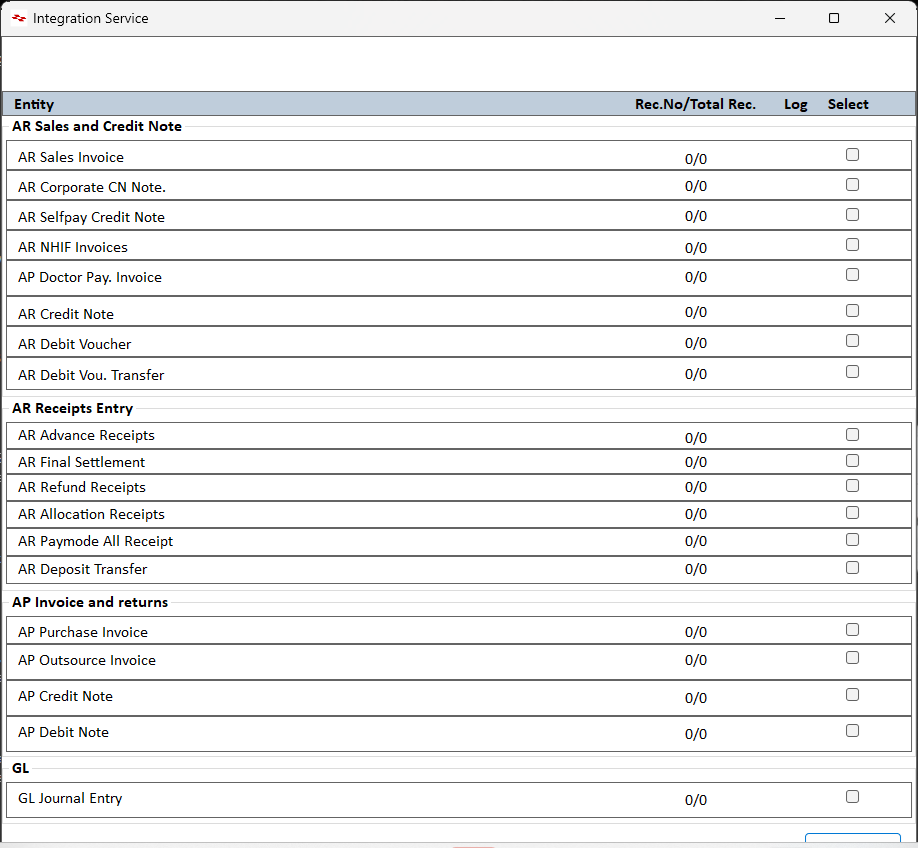This screenshot has width=921, height=848.
Task: Enable AR Refund Receipts selection
Action: pyautogui.click(x=852, y=486)
